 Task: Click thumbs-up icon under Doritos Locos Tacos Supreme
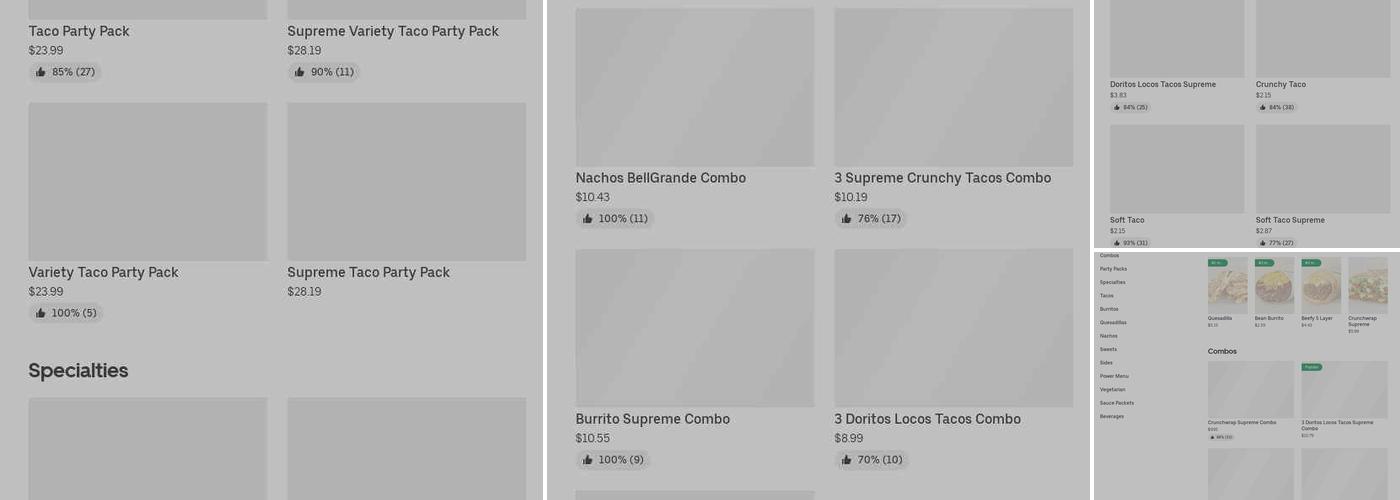[1117, 107]
